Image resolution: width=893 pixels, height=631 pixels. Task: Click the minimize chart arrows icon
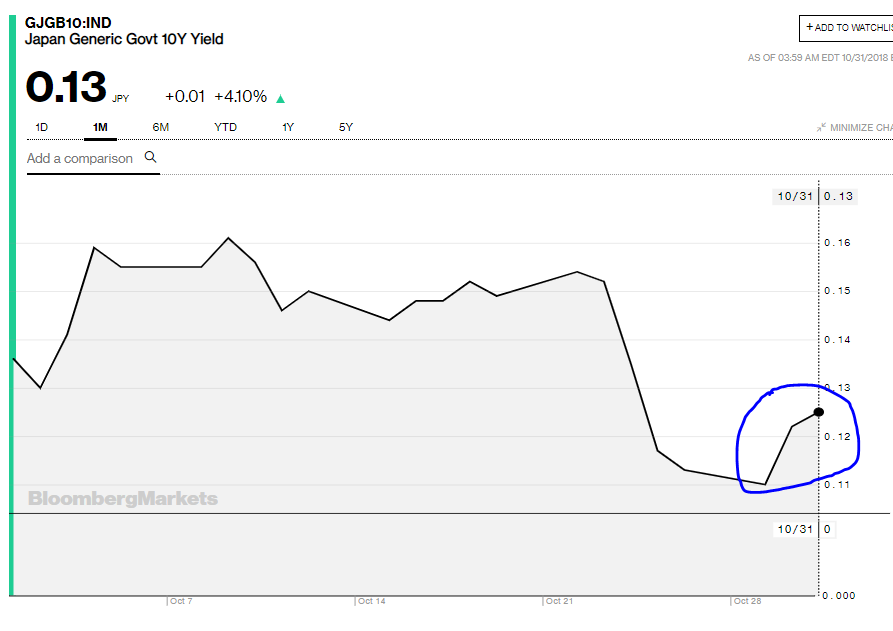(x=821, y=128)
